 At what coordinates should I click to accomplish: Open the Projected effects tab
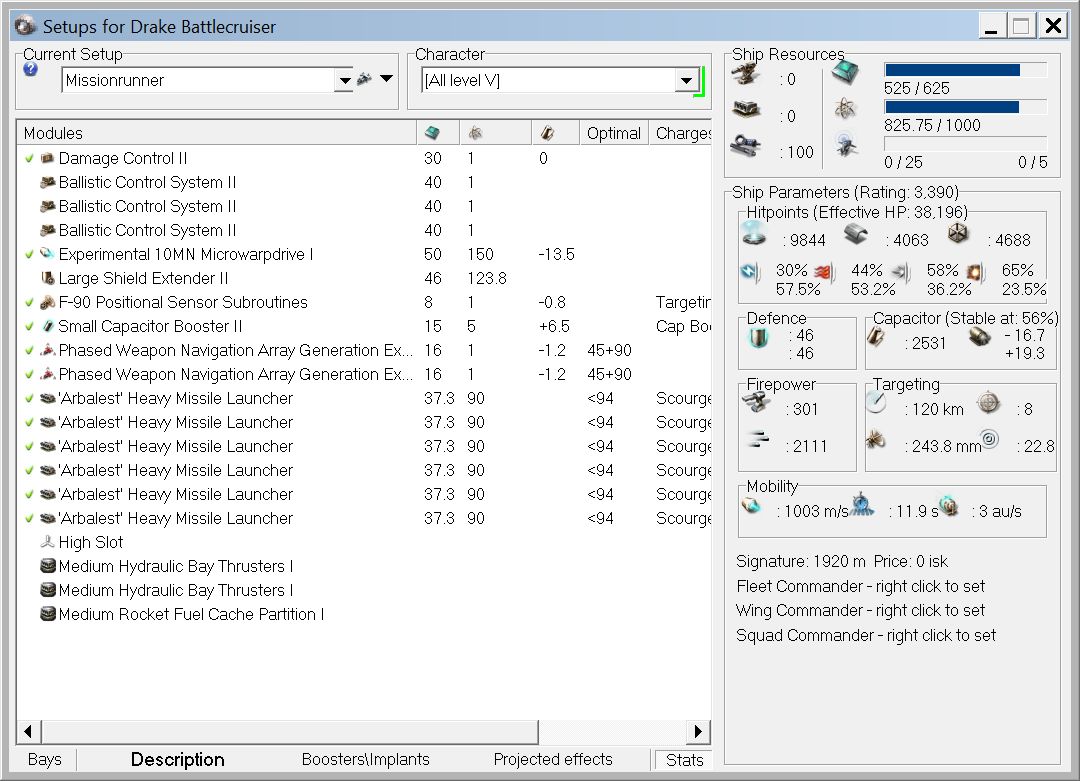point(553,760)
